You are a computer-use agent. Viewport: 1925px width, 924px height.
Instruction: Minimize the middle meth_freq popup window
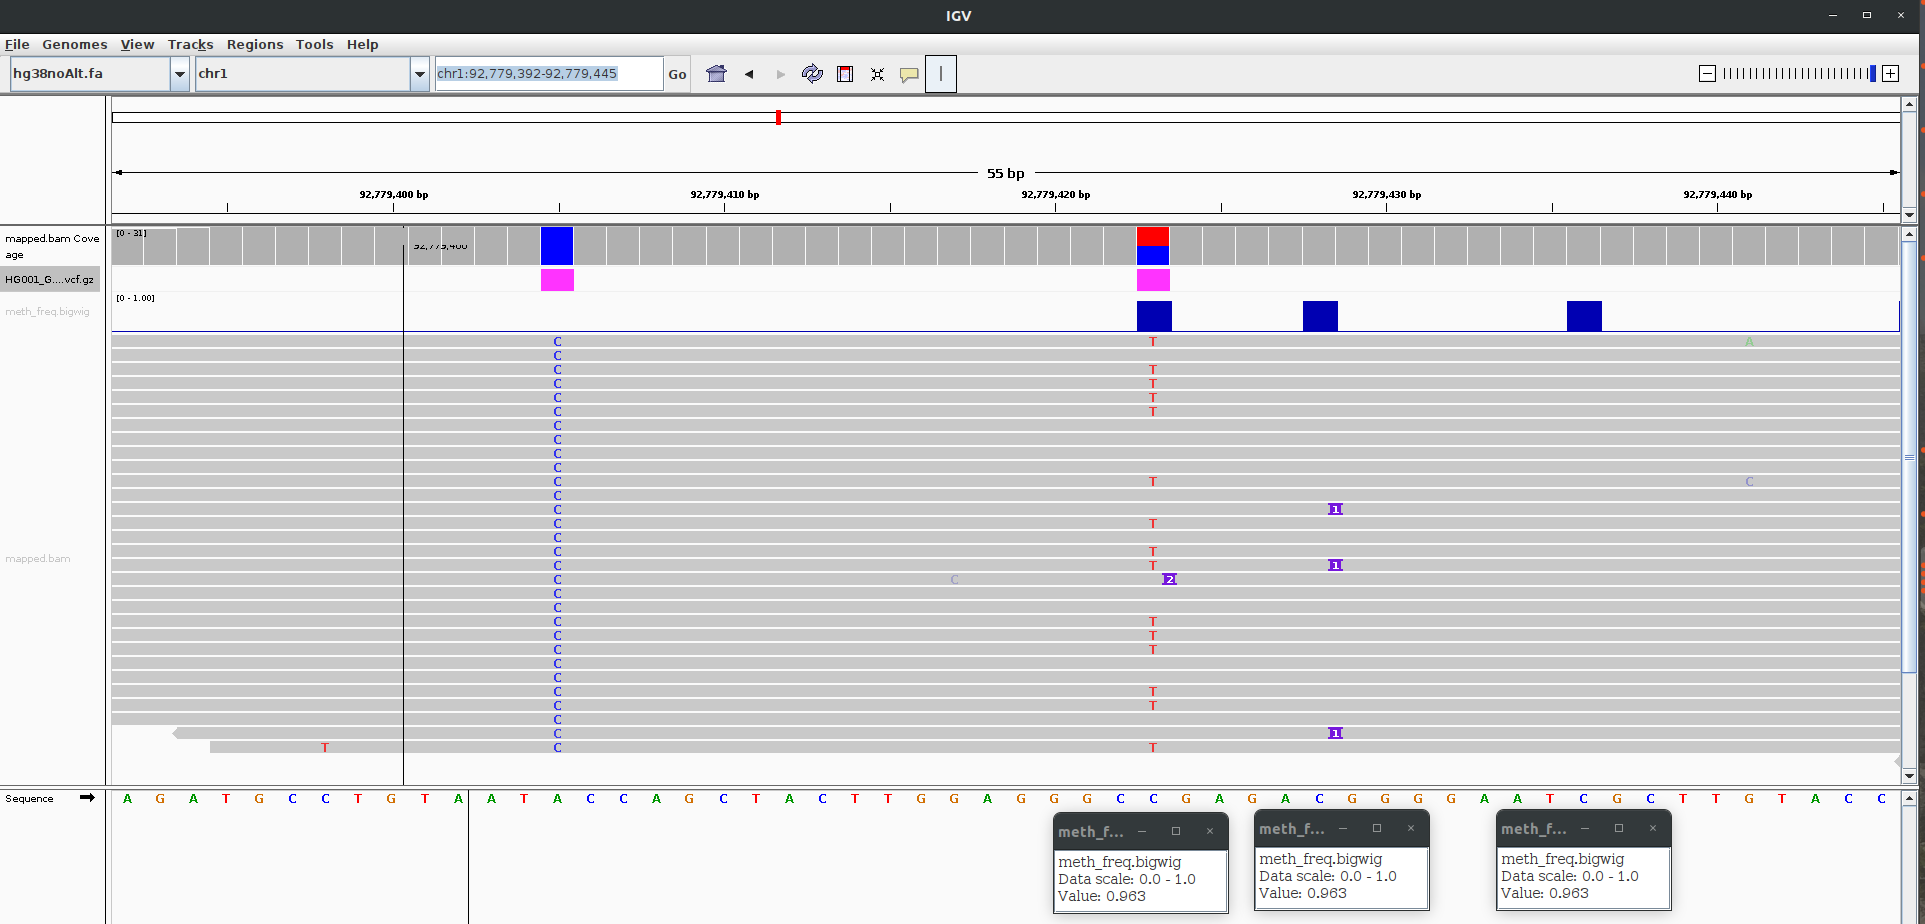pyautogui.click(x=1343, y=828)
